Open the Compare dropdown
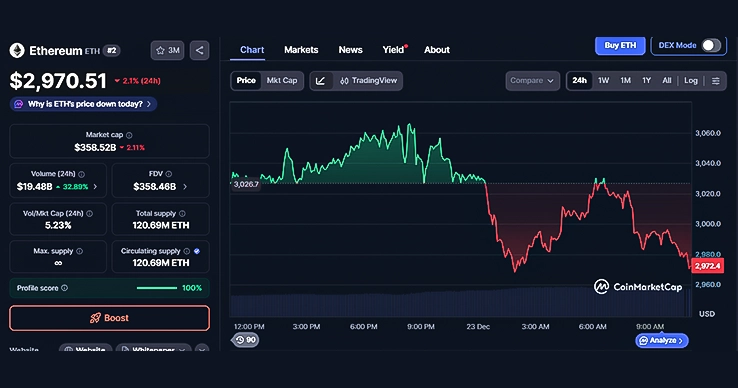 (x=532, y=81)
